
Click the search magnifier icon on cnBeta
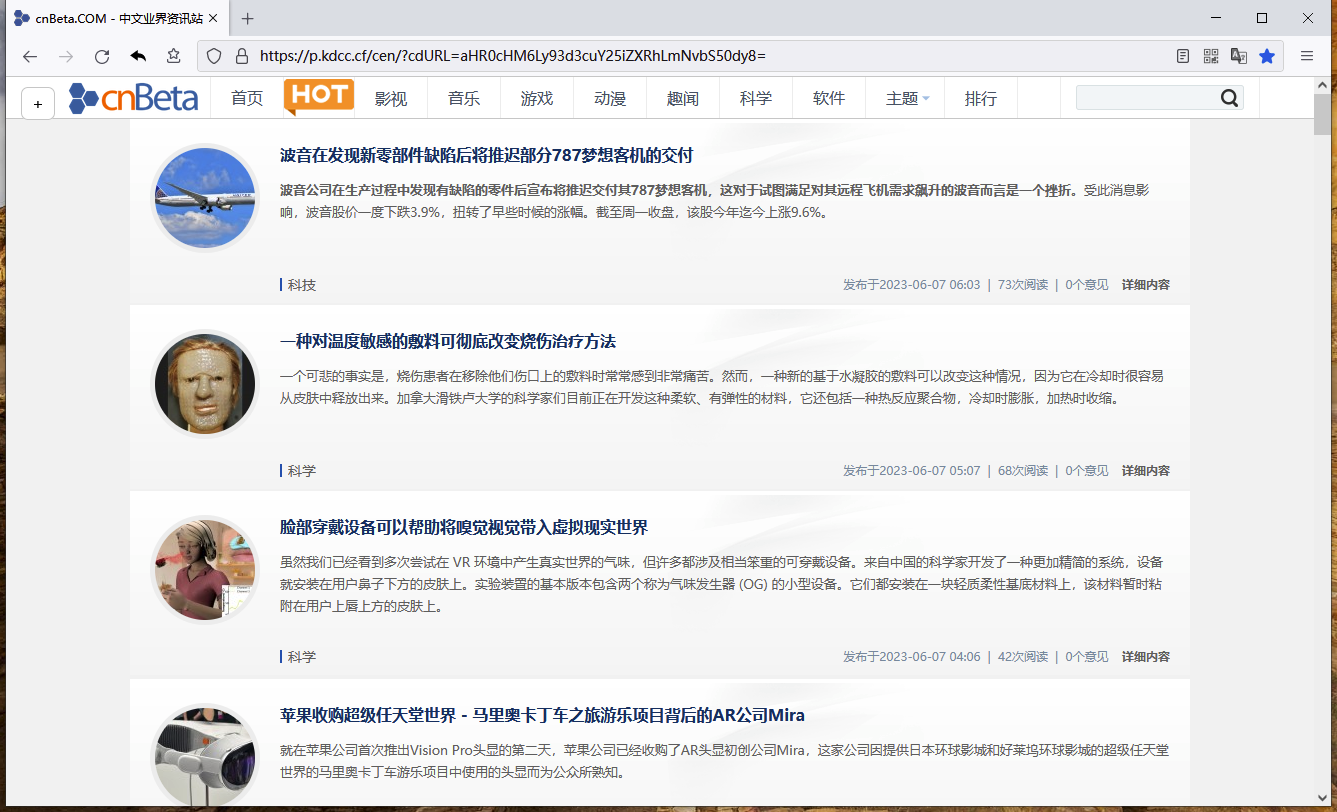pos(1229,98)
